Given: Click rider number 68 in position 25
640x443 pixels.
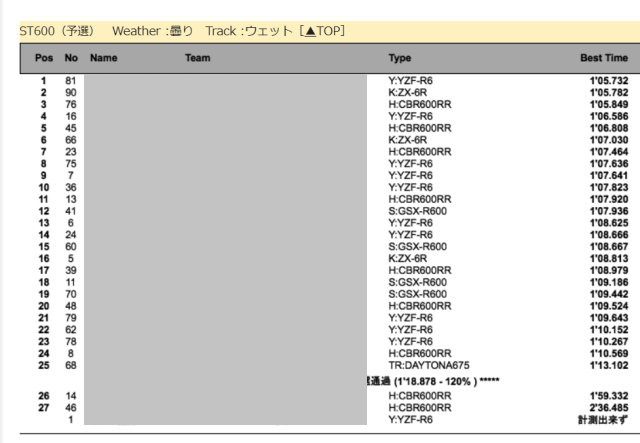Looking at the screenshot, I should coord(71,365).
